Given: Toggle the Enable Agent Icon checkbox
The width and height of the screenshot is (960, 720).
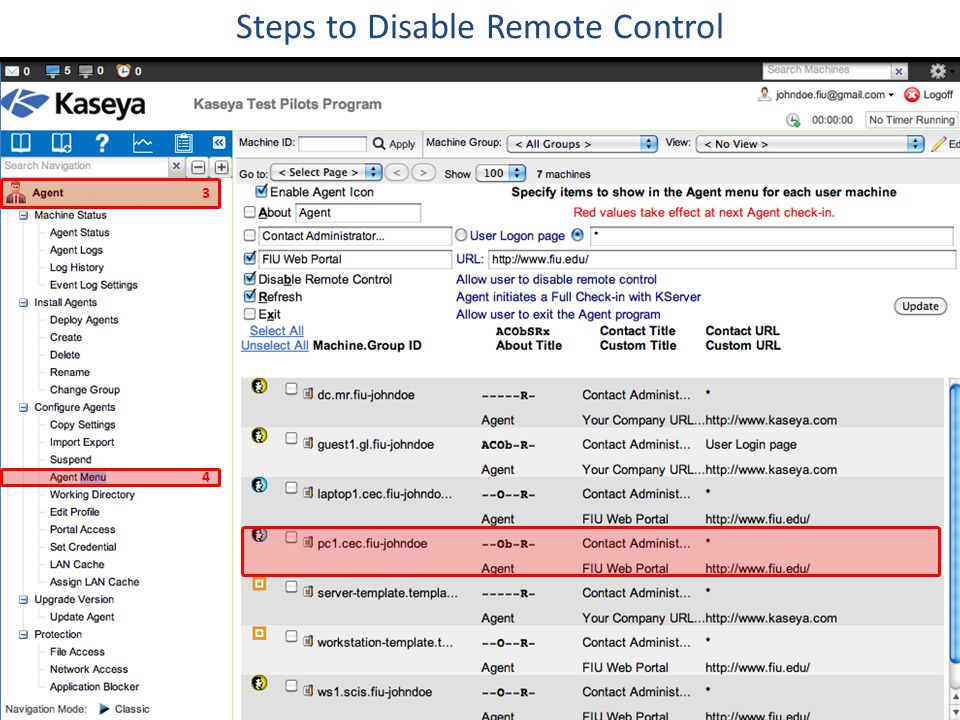Looking at the screenshot, I should tap(261, 191).
